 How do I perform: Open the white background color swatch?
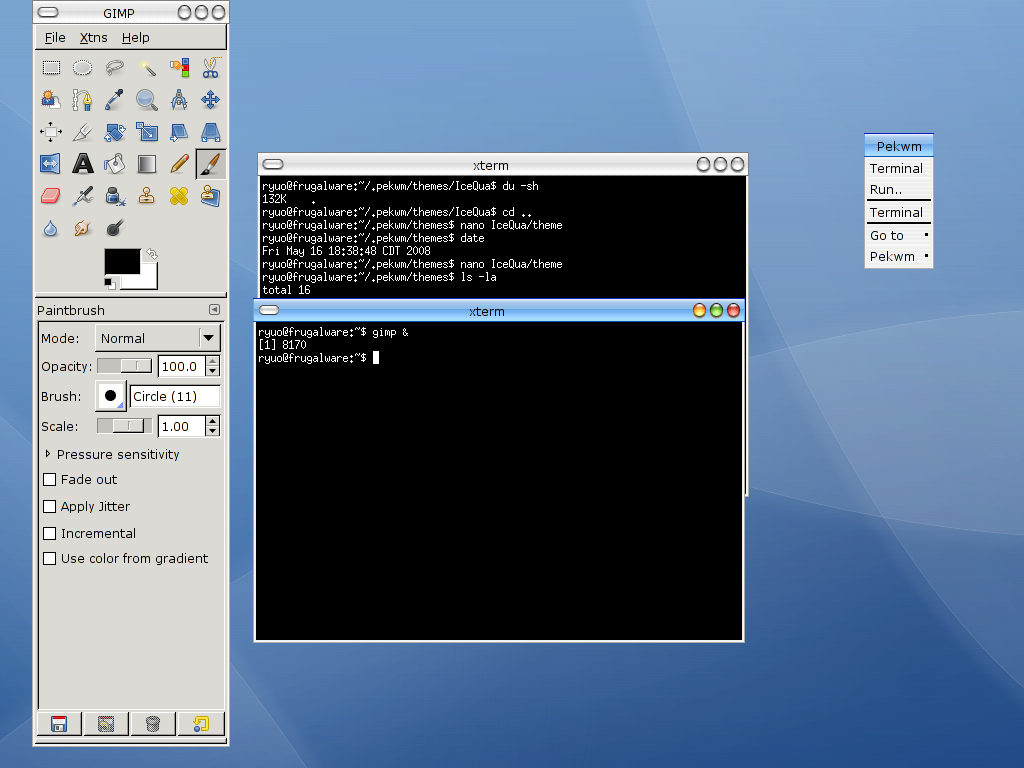coord(148,281)
